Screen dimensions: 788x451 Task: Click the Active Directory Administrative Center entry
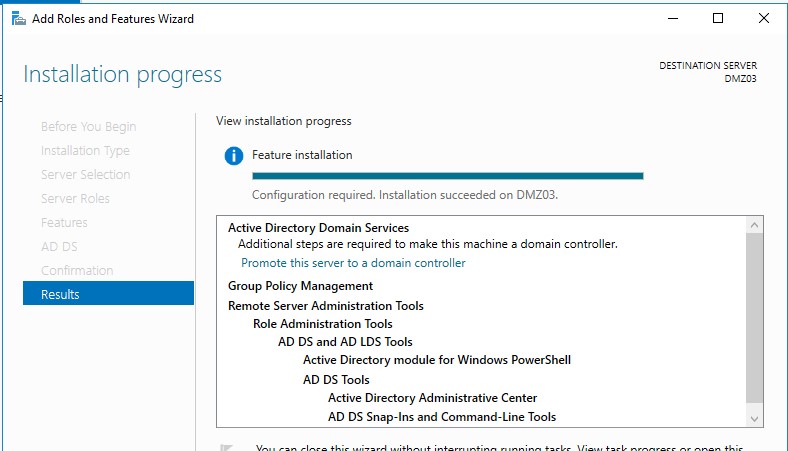[x=433, y=398]
